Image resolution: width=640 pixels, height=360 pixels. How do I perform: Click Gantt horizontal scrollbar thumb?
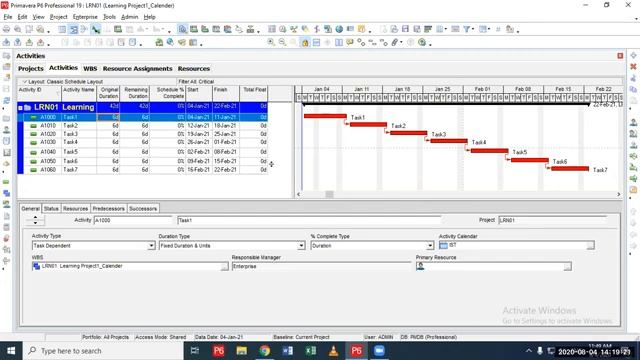click(x=329, y=194)
